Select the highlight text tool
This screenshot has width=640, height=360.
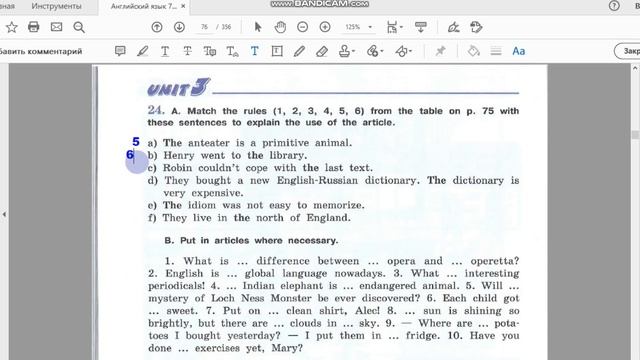(142, 51)
